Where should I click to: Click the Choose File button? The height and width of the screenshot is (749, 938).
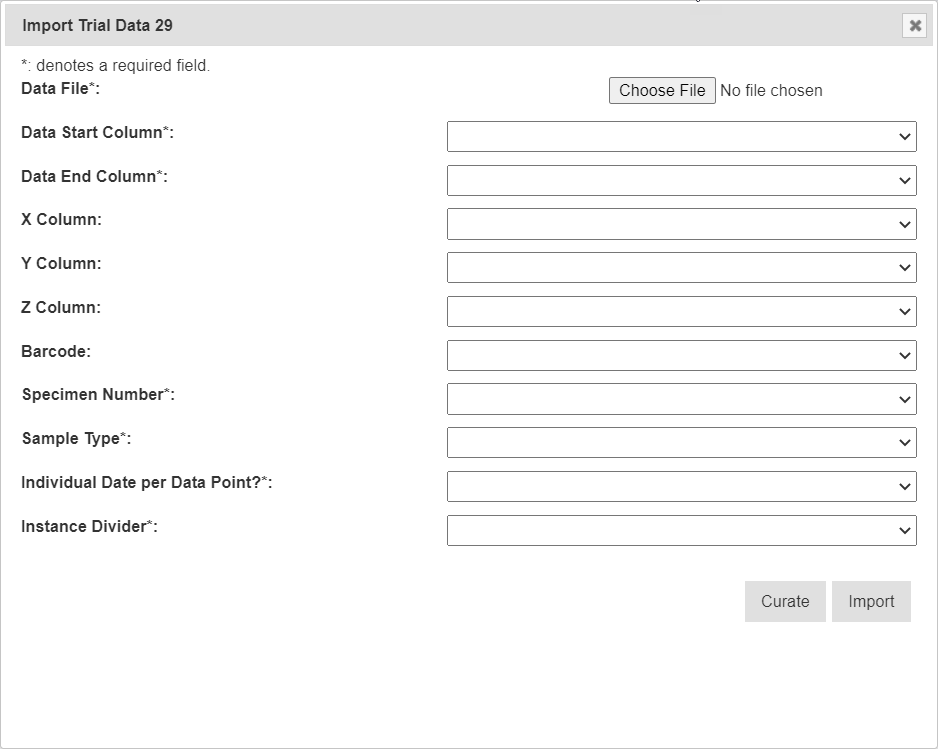tap(662, 90)
